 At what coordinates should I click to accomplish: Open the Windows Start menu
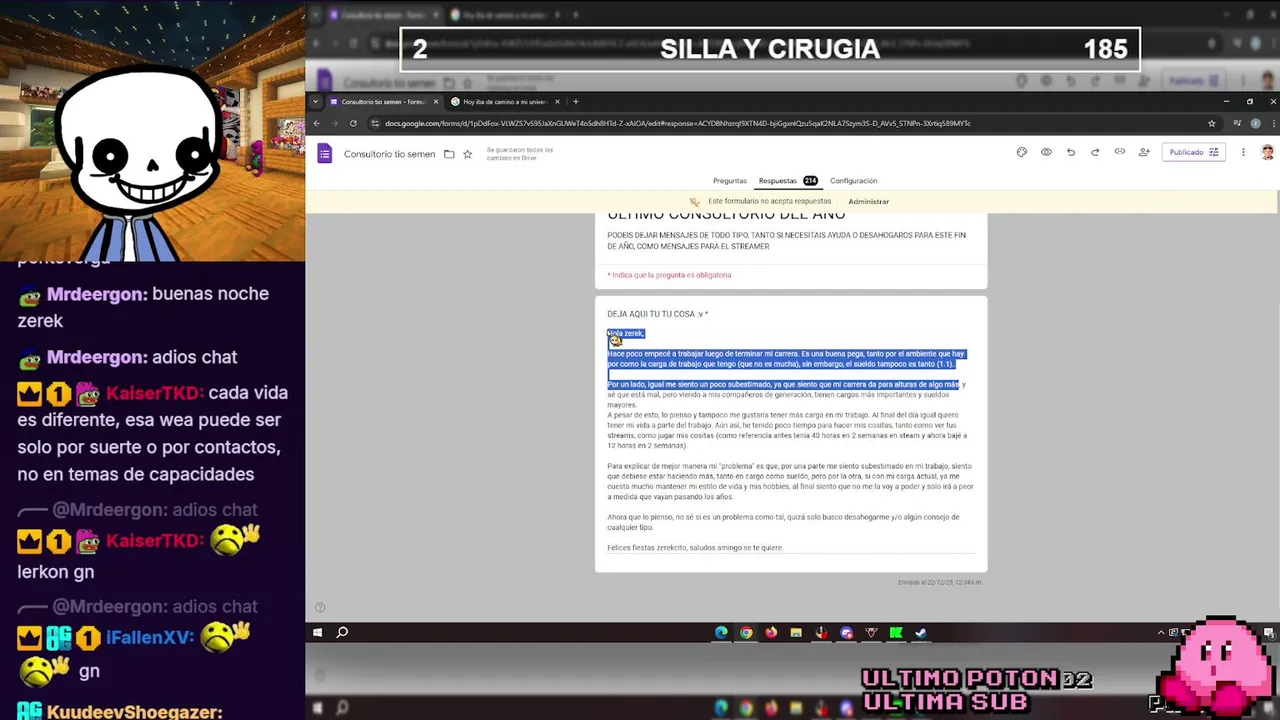pyautogui.click(x=317, y=632)
